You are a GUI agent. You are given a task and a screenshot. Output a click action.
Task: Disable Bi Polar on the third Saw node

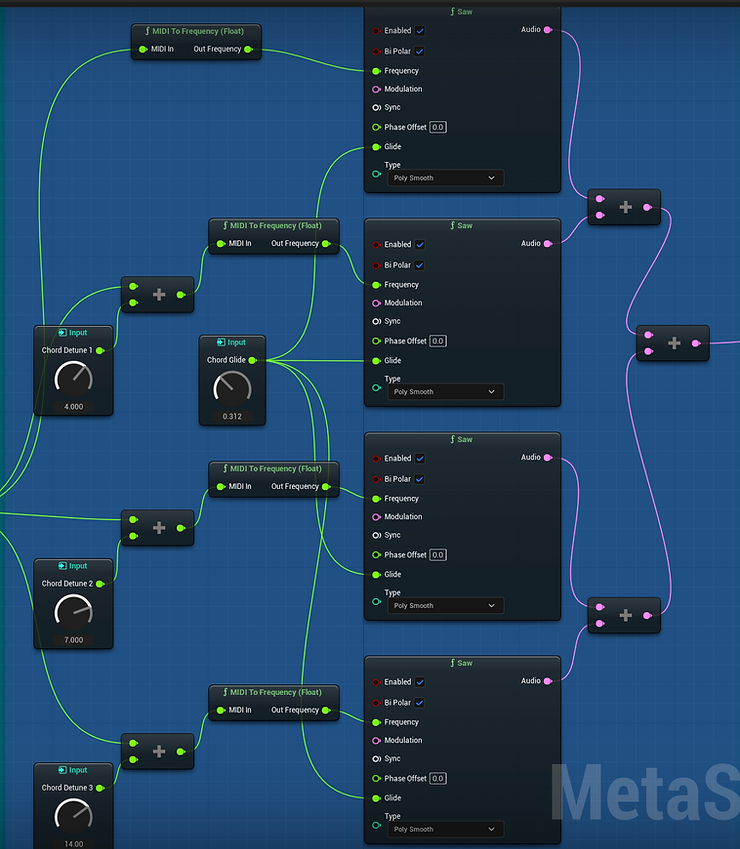[x=420, y=479]
